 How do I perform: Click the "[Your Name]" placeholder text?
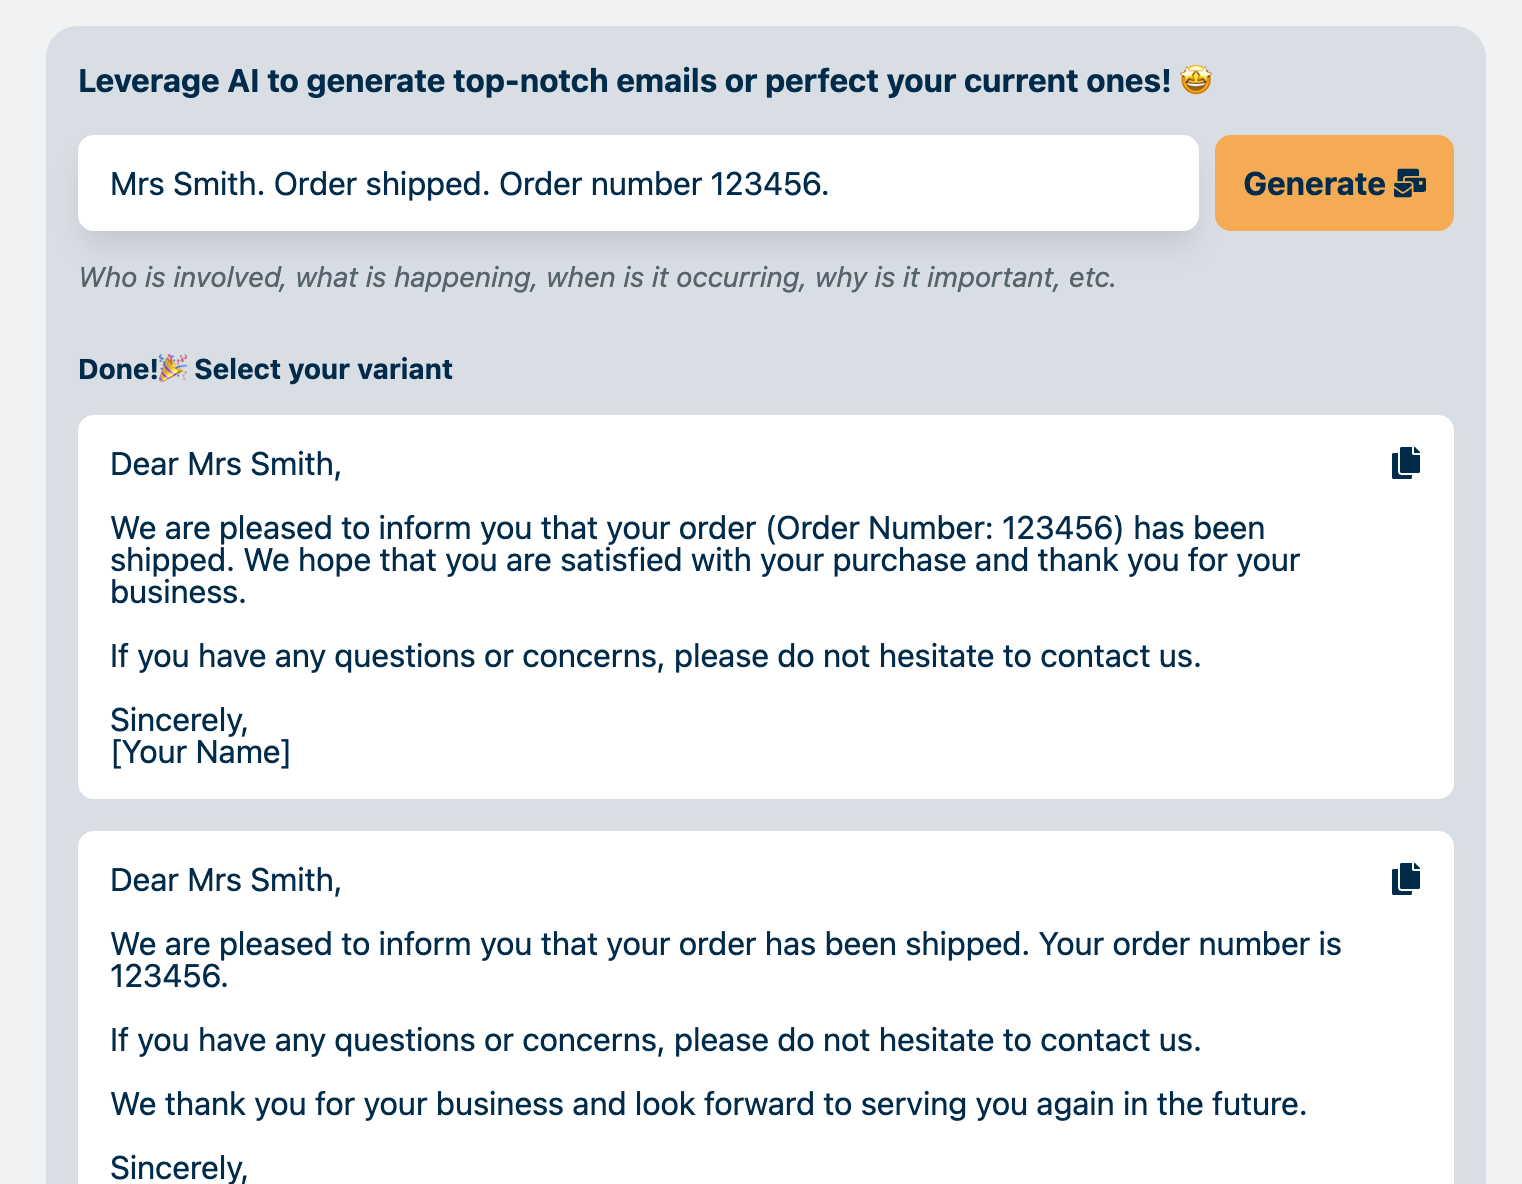[200, 752]
